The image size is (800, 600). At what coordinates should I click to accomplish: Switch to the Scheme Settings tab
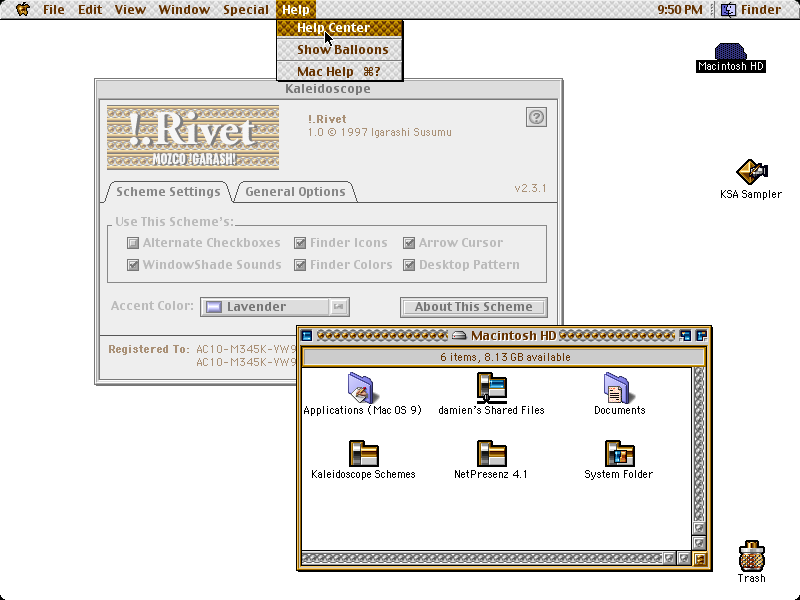click(168, 192)
